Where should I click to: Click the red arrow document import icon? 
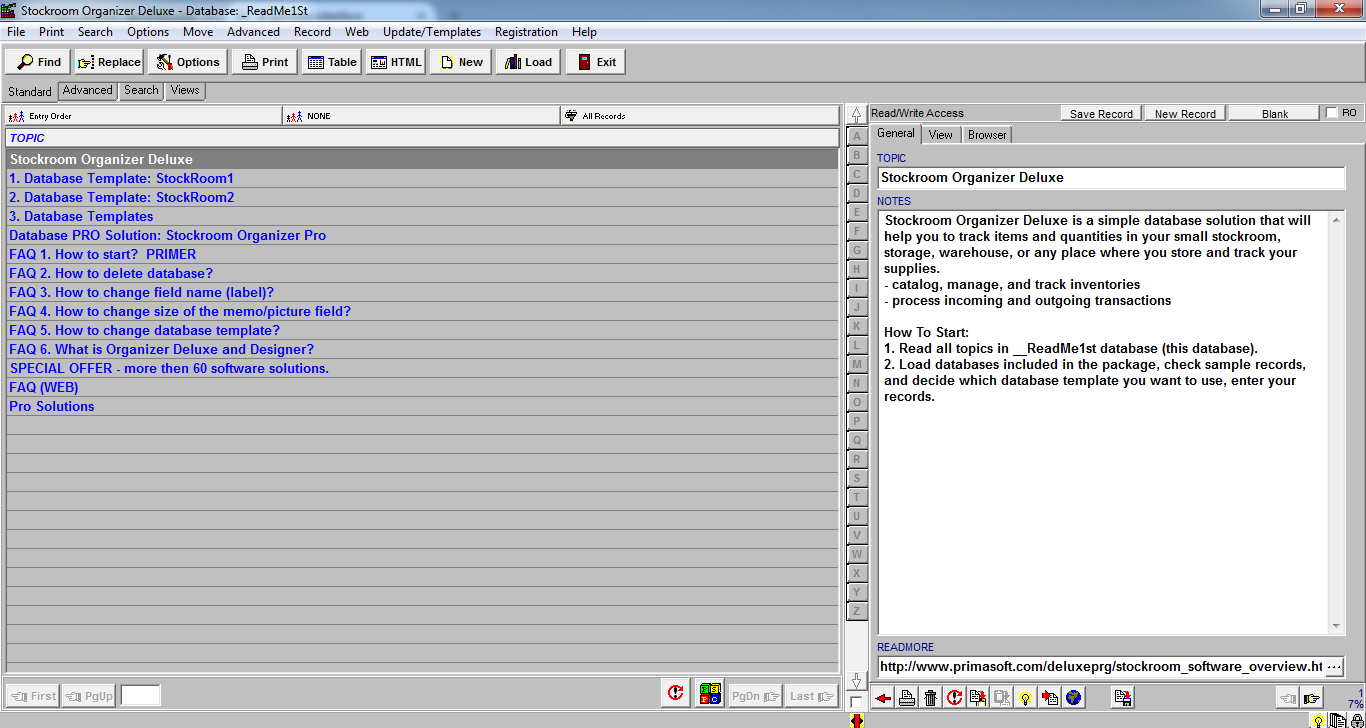(x=1050, y=698)
